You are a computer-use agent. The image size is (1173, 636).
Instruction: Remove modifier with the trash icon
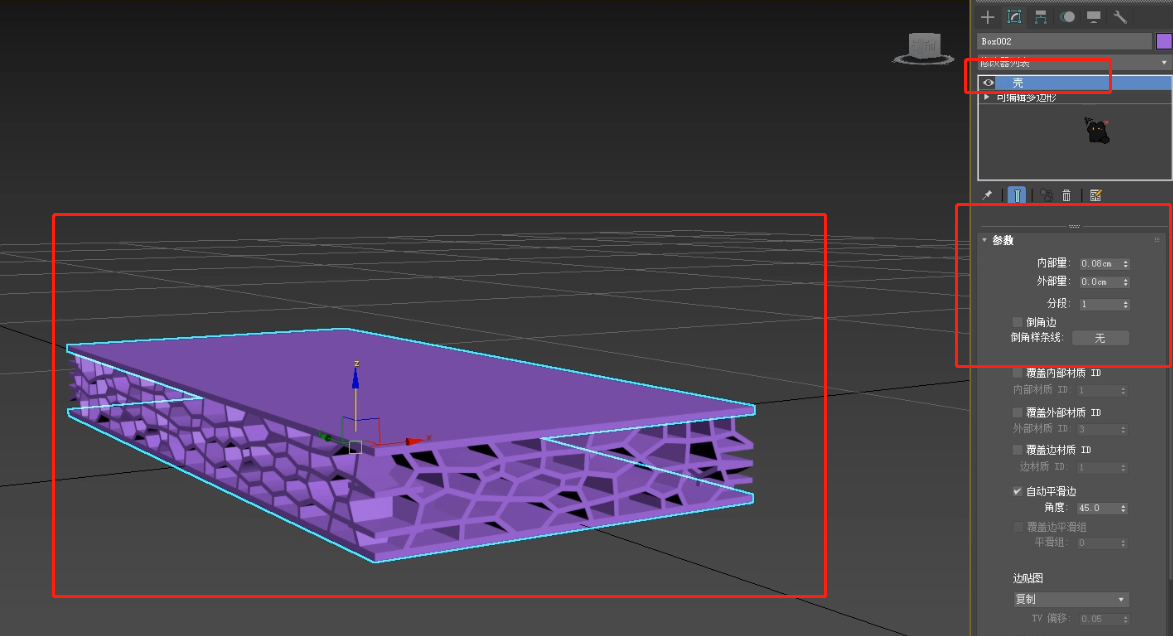tap(1067, 195)
